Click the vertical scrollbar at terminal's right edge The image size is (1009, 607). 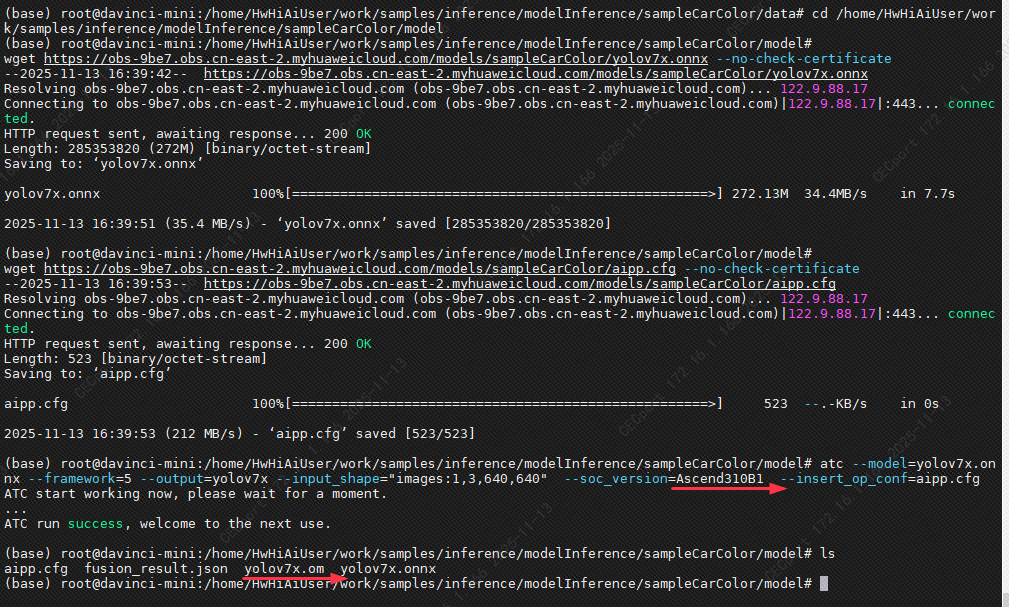(1004, 303)
